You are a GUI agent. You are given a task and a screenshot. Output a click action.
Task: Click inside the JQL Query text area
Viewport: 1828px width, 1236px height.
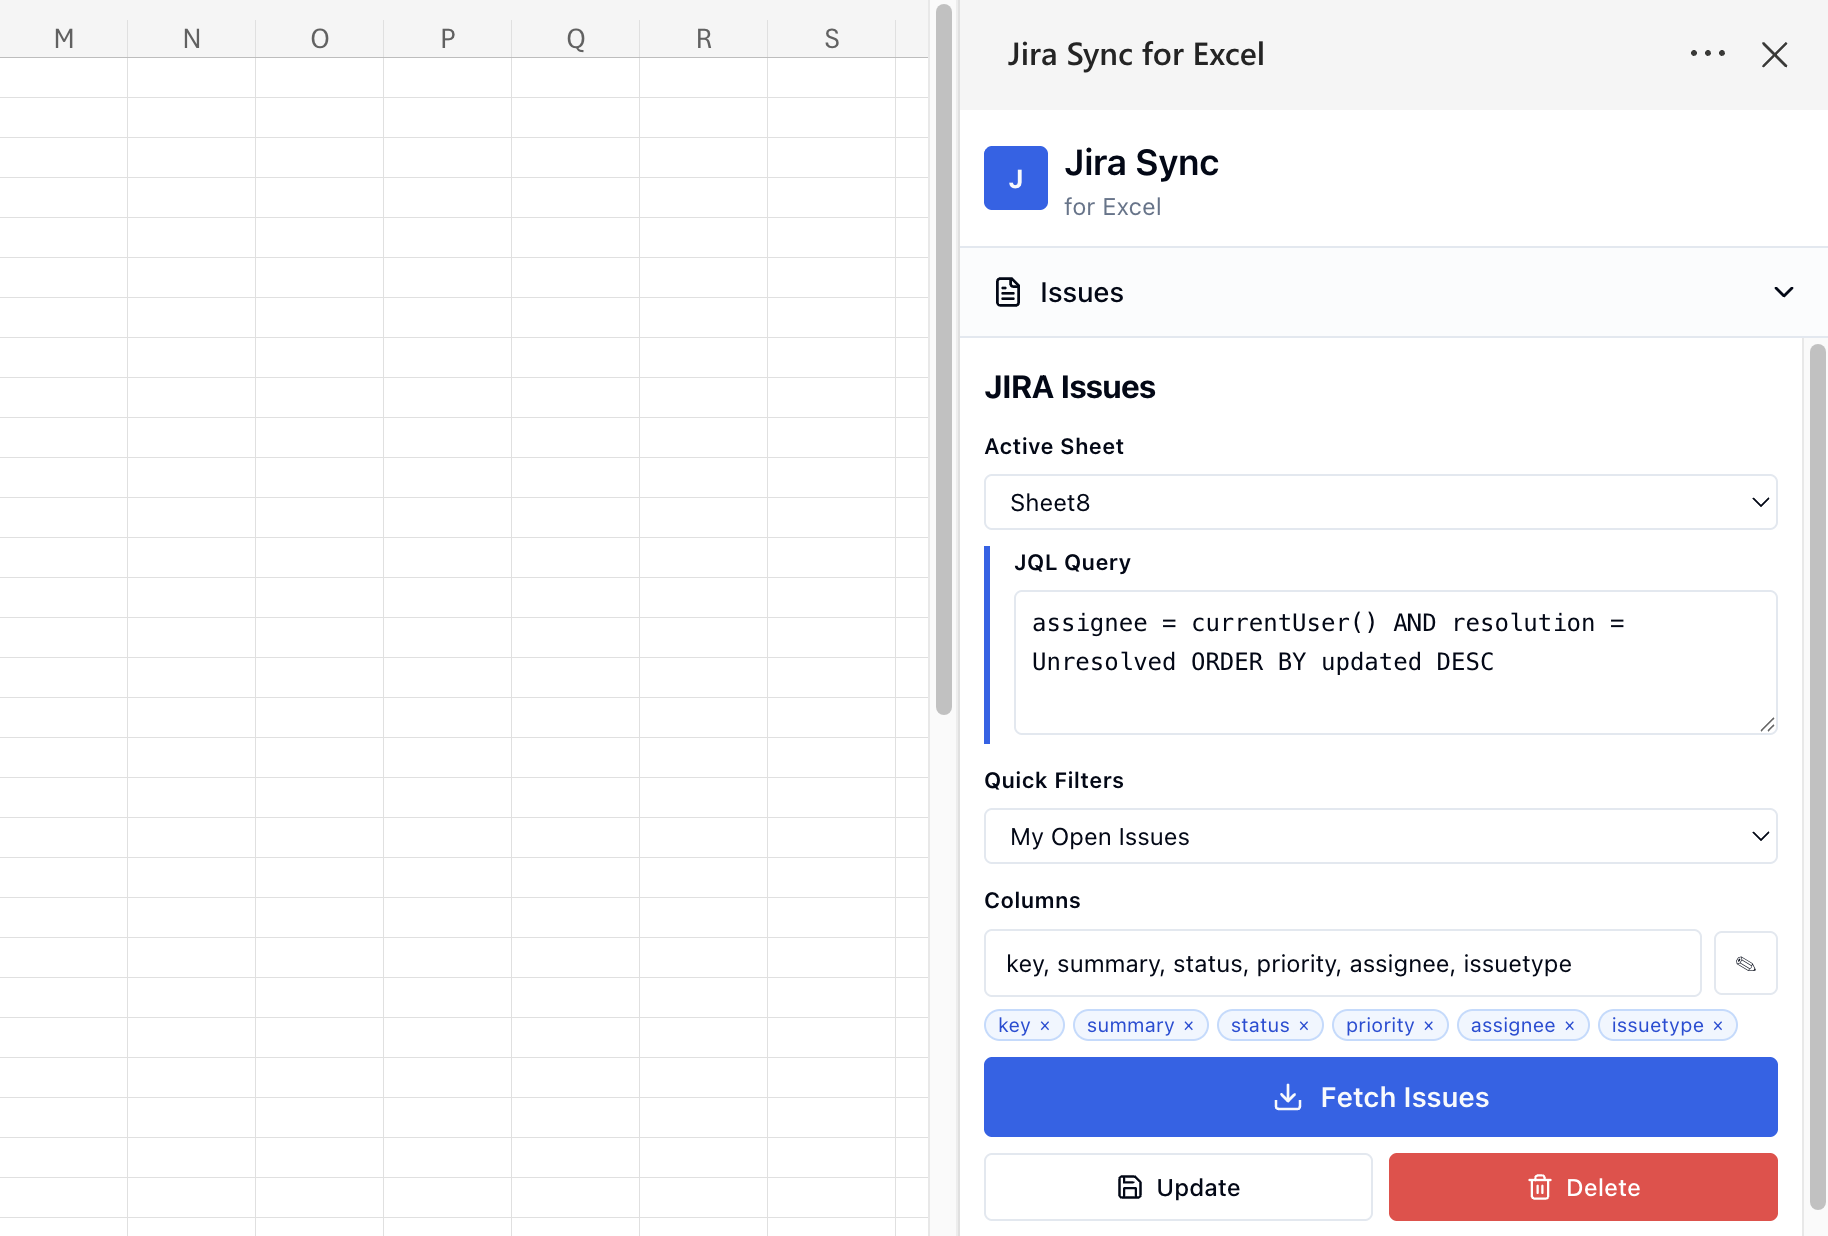tap(1395, 662)
